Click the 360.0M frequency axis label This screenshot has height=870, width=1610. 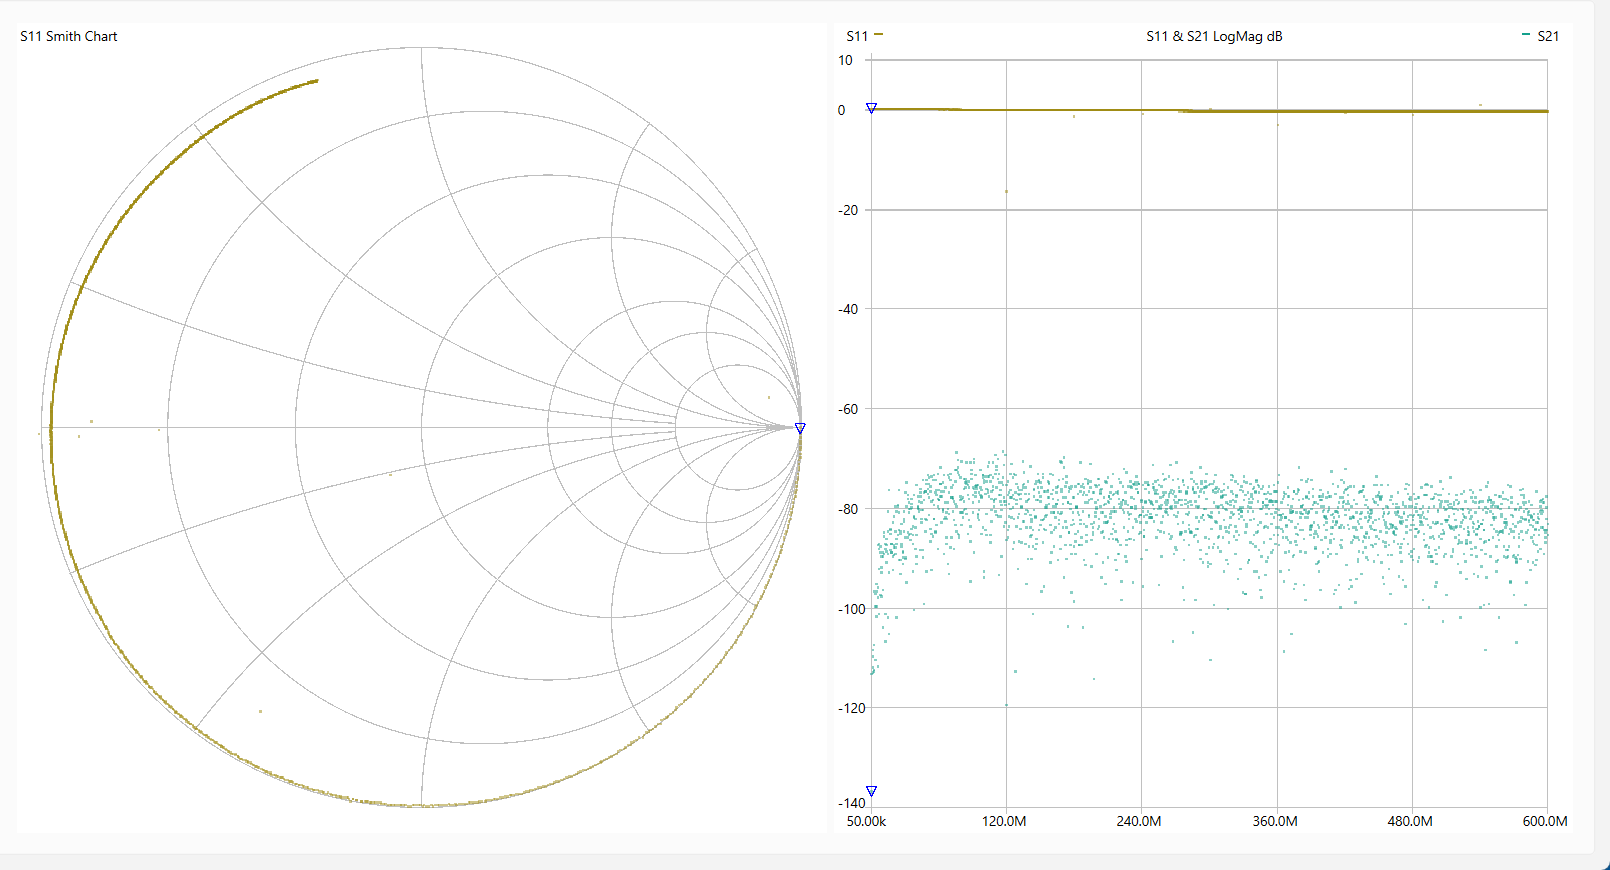click(1275, 821)
